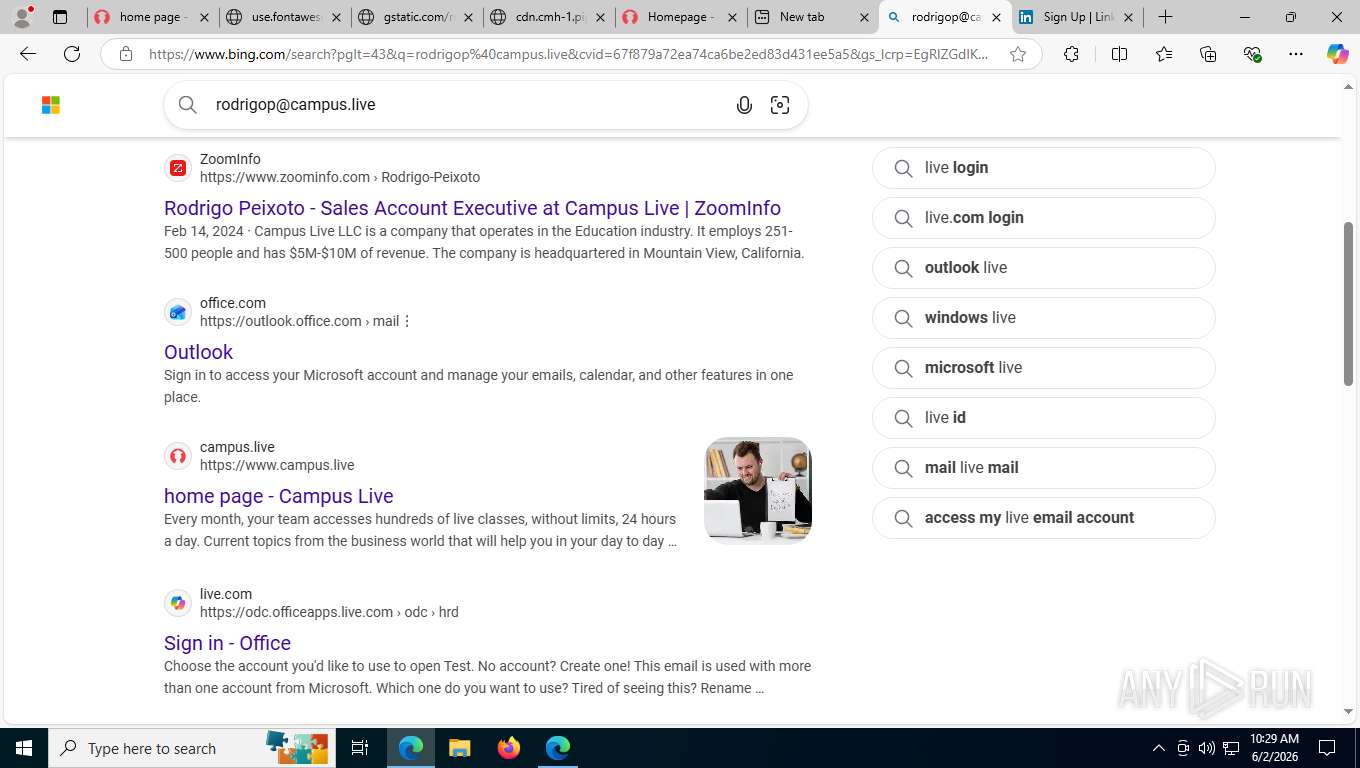This screenshot has height=768, width=1360.
Task: Switch to the use.fontawesome tab
Action: [x=283, y=17]
